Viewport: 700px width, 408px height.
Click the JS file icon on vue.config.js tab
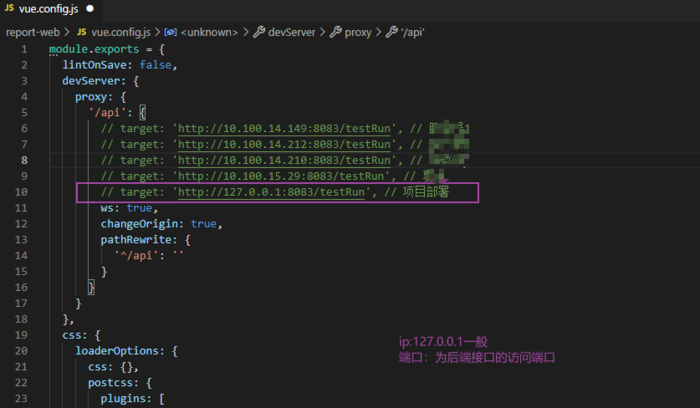[10, 9]
